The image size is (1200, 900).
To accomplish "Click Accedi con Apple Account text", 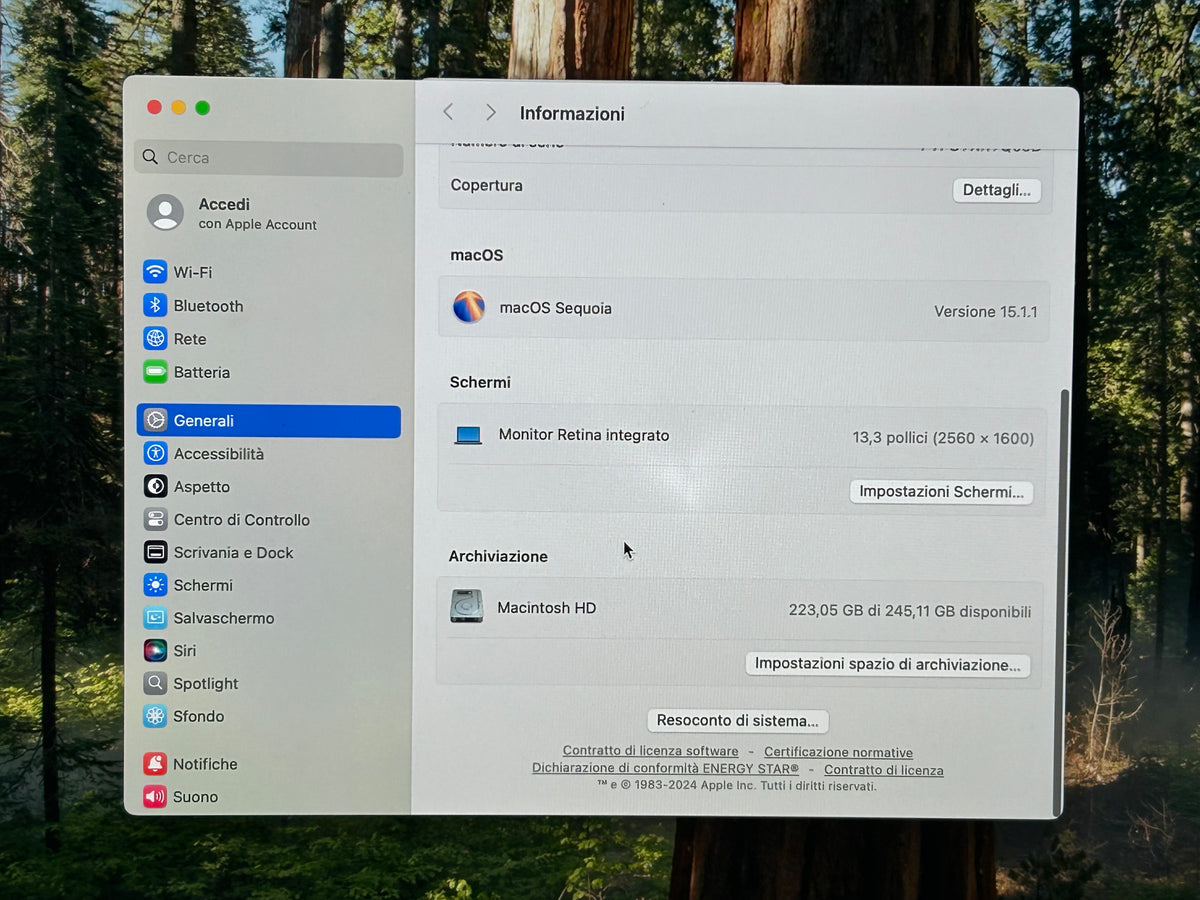I will click(x=257, y=213).
